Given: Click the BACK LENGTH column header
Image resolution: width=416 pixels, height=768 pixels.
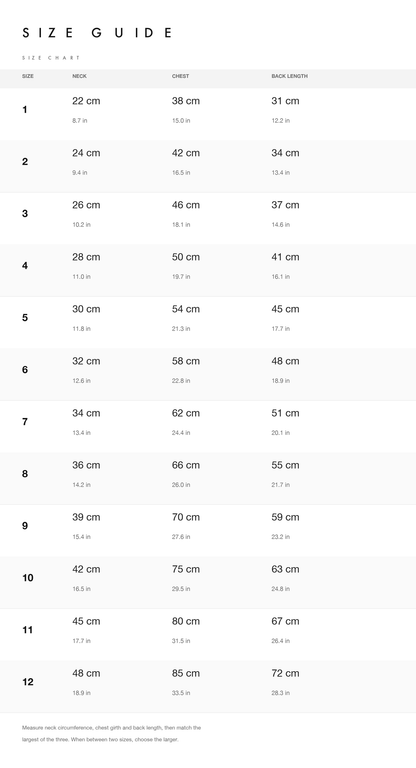Looking at the screenshot, I should 290,76.
